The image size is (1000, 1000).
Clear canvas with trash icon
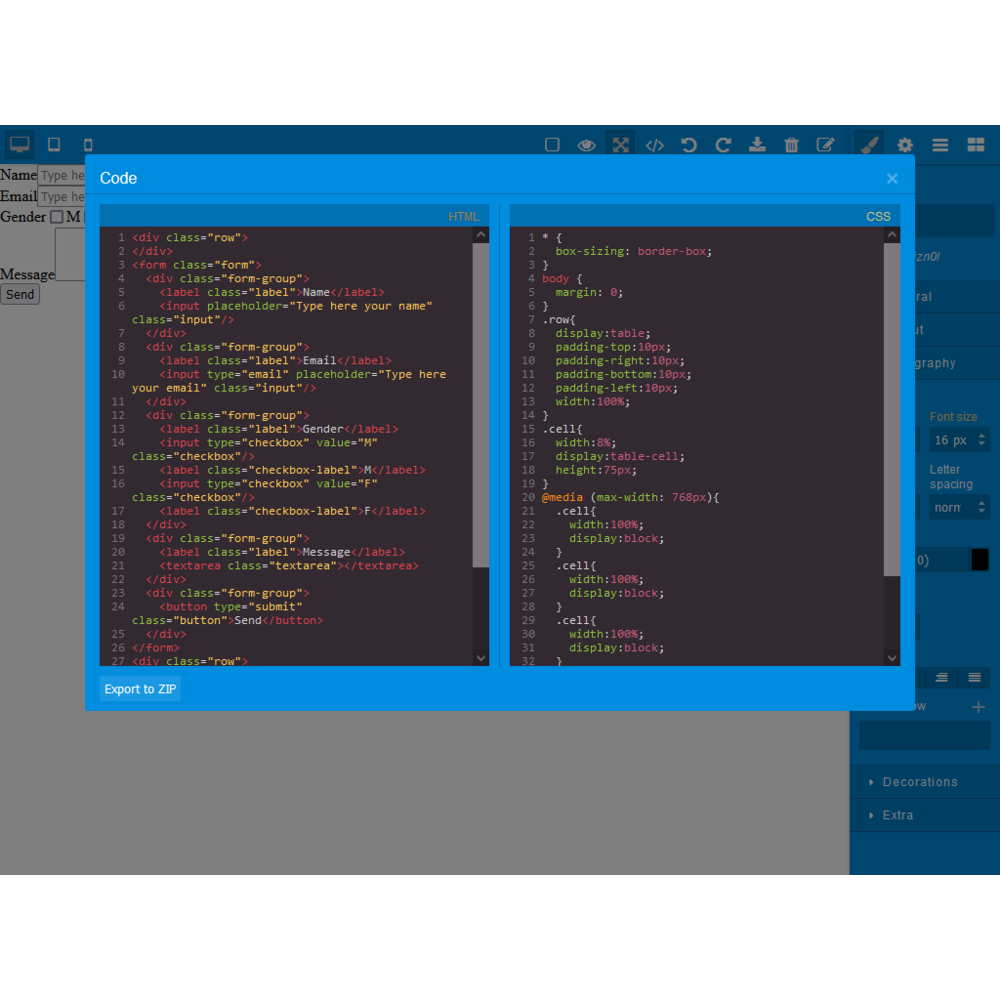pyautogui.click(x=791, y=145)
